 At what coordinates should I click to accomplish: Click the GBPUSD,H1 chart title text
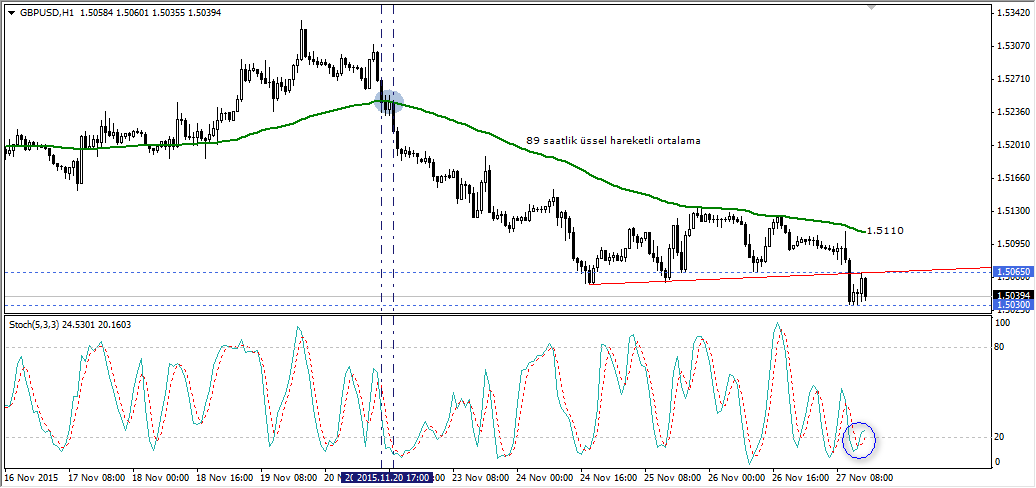click(x=47, y=12)
